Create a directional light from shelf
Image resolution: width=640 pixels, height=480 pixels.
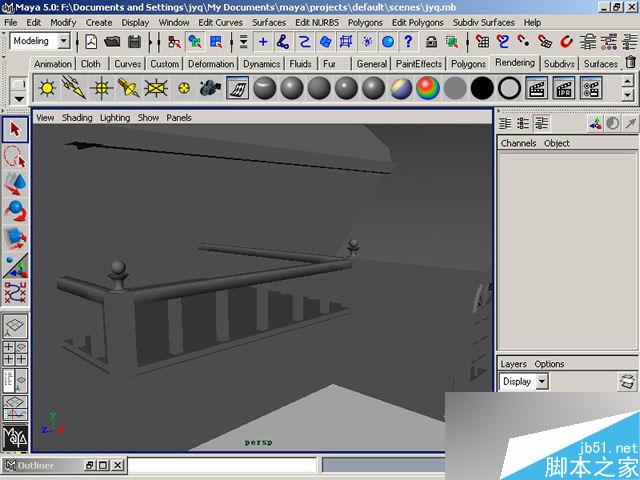tap(74, 88)
